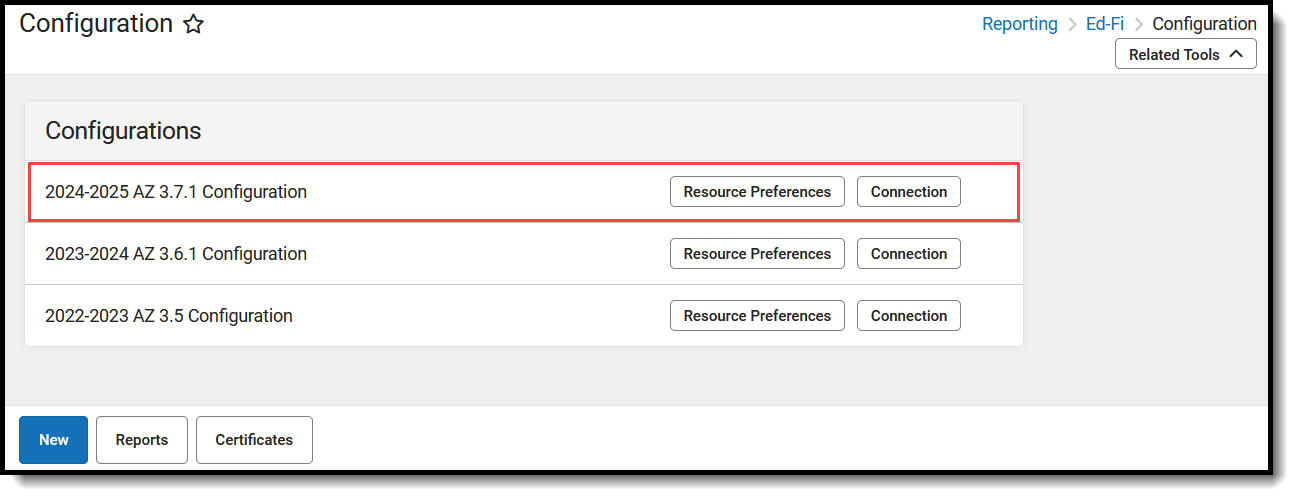Expand the Related Tools dropdown
The width and height of the screenshot is (1298, 500).
pos(1185,55)
